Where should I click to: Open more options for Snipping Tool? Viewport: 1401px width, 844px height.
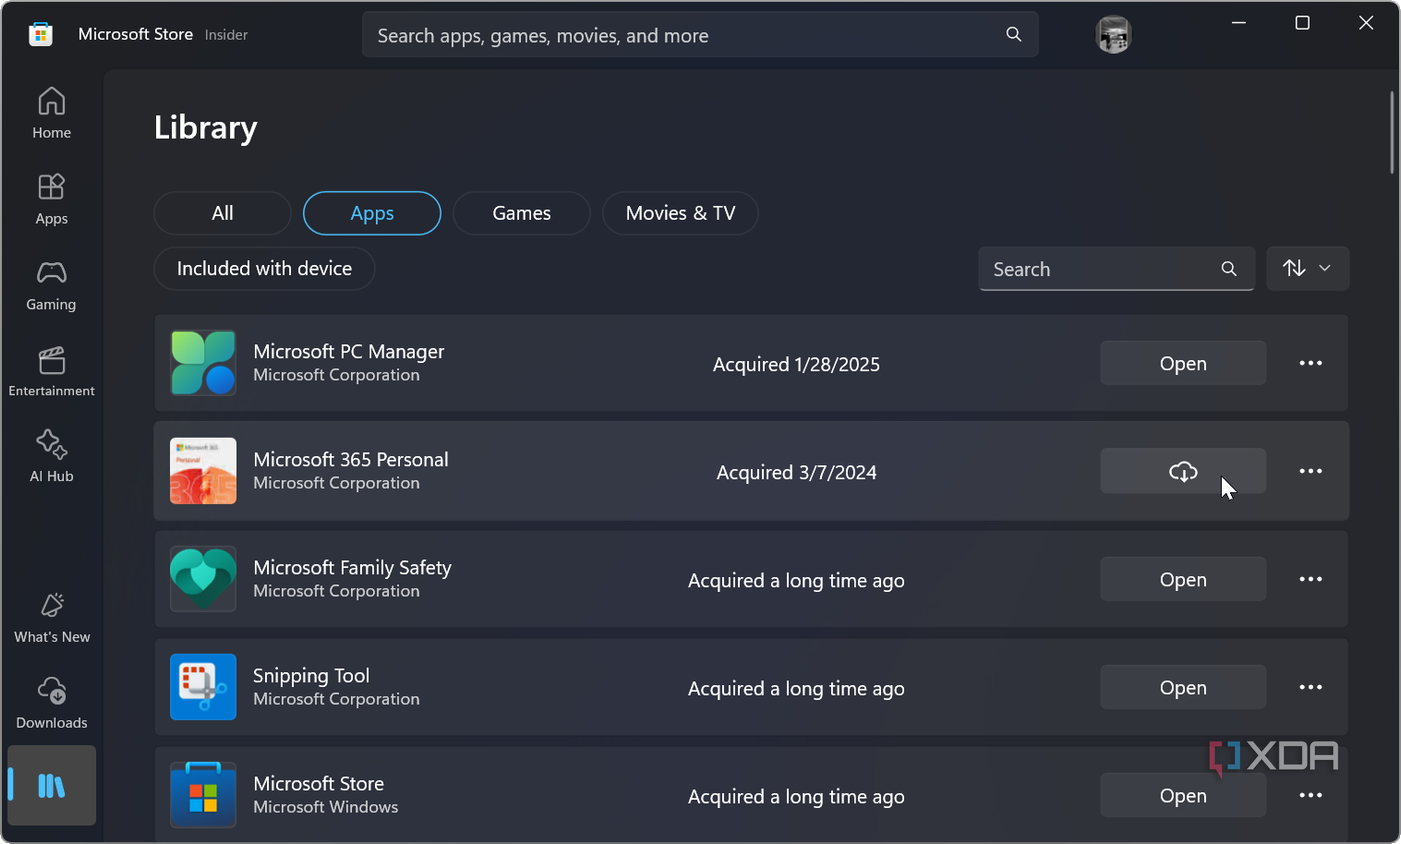[x=1310, y=687]
